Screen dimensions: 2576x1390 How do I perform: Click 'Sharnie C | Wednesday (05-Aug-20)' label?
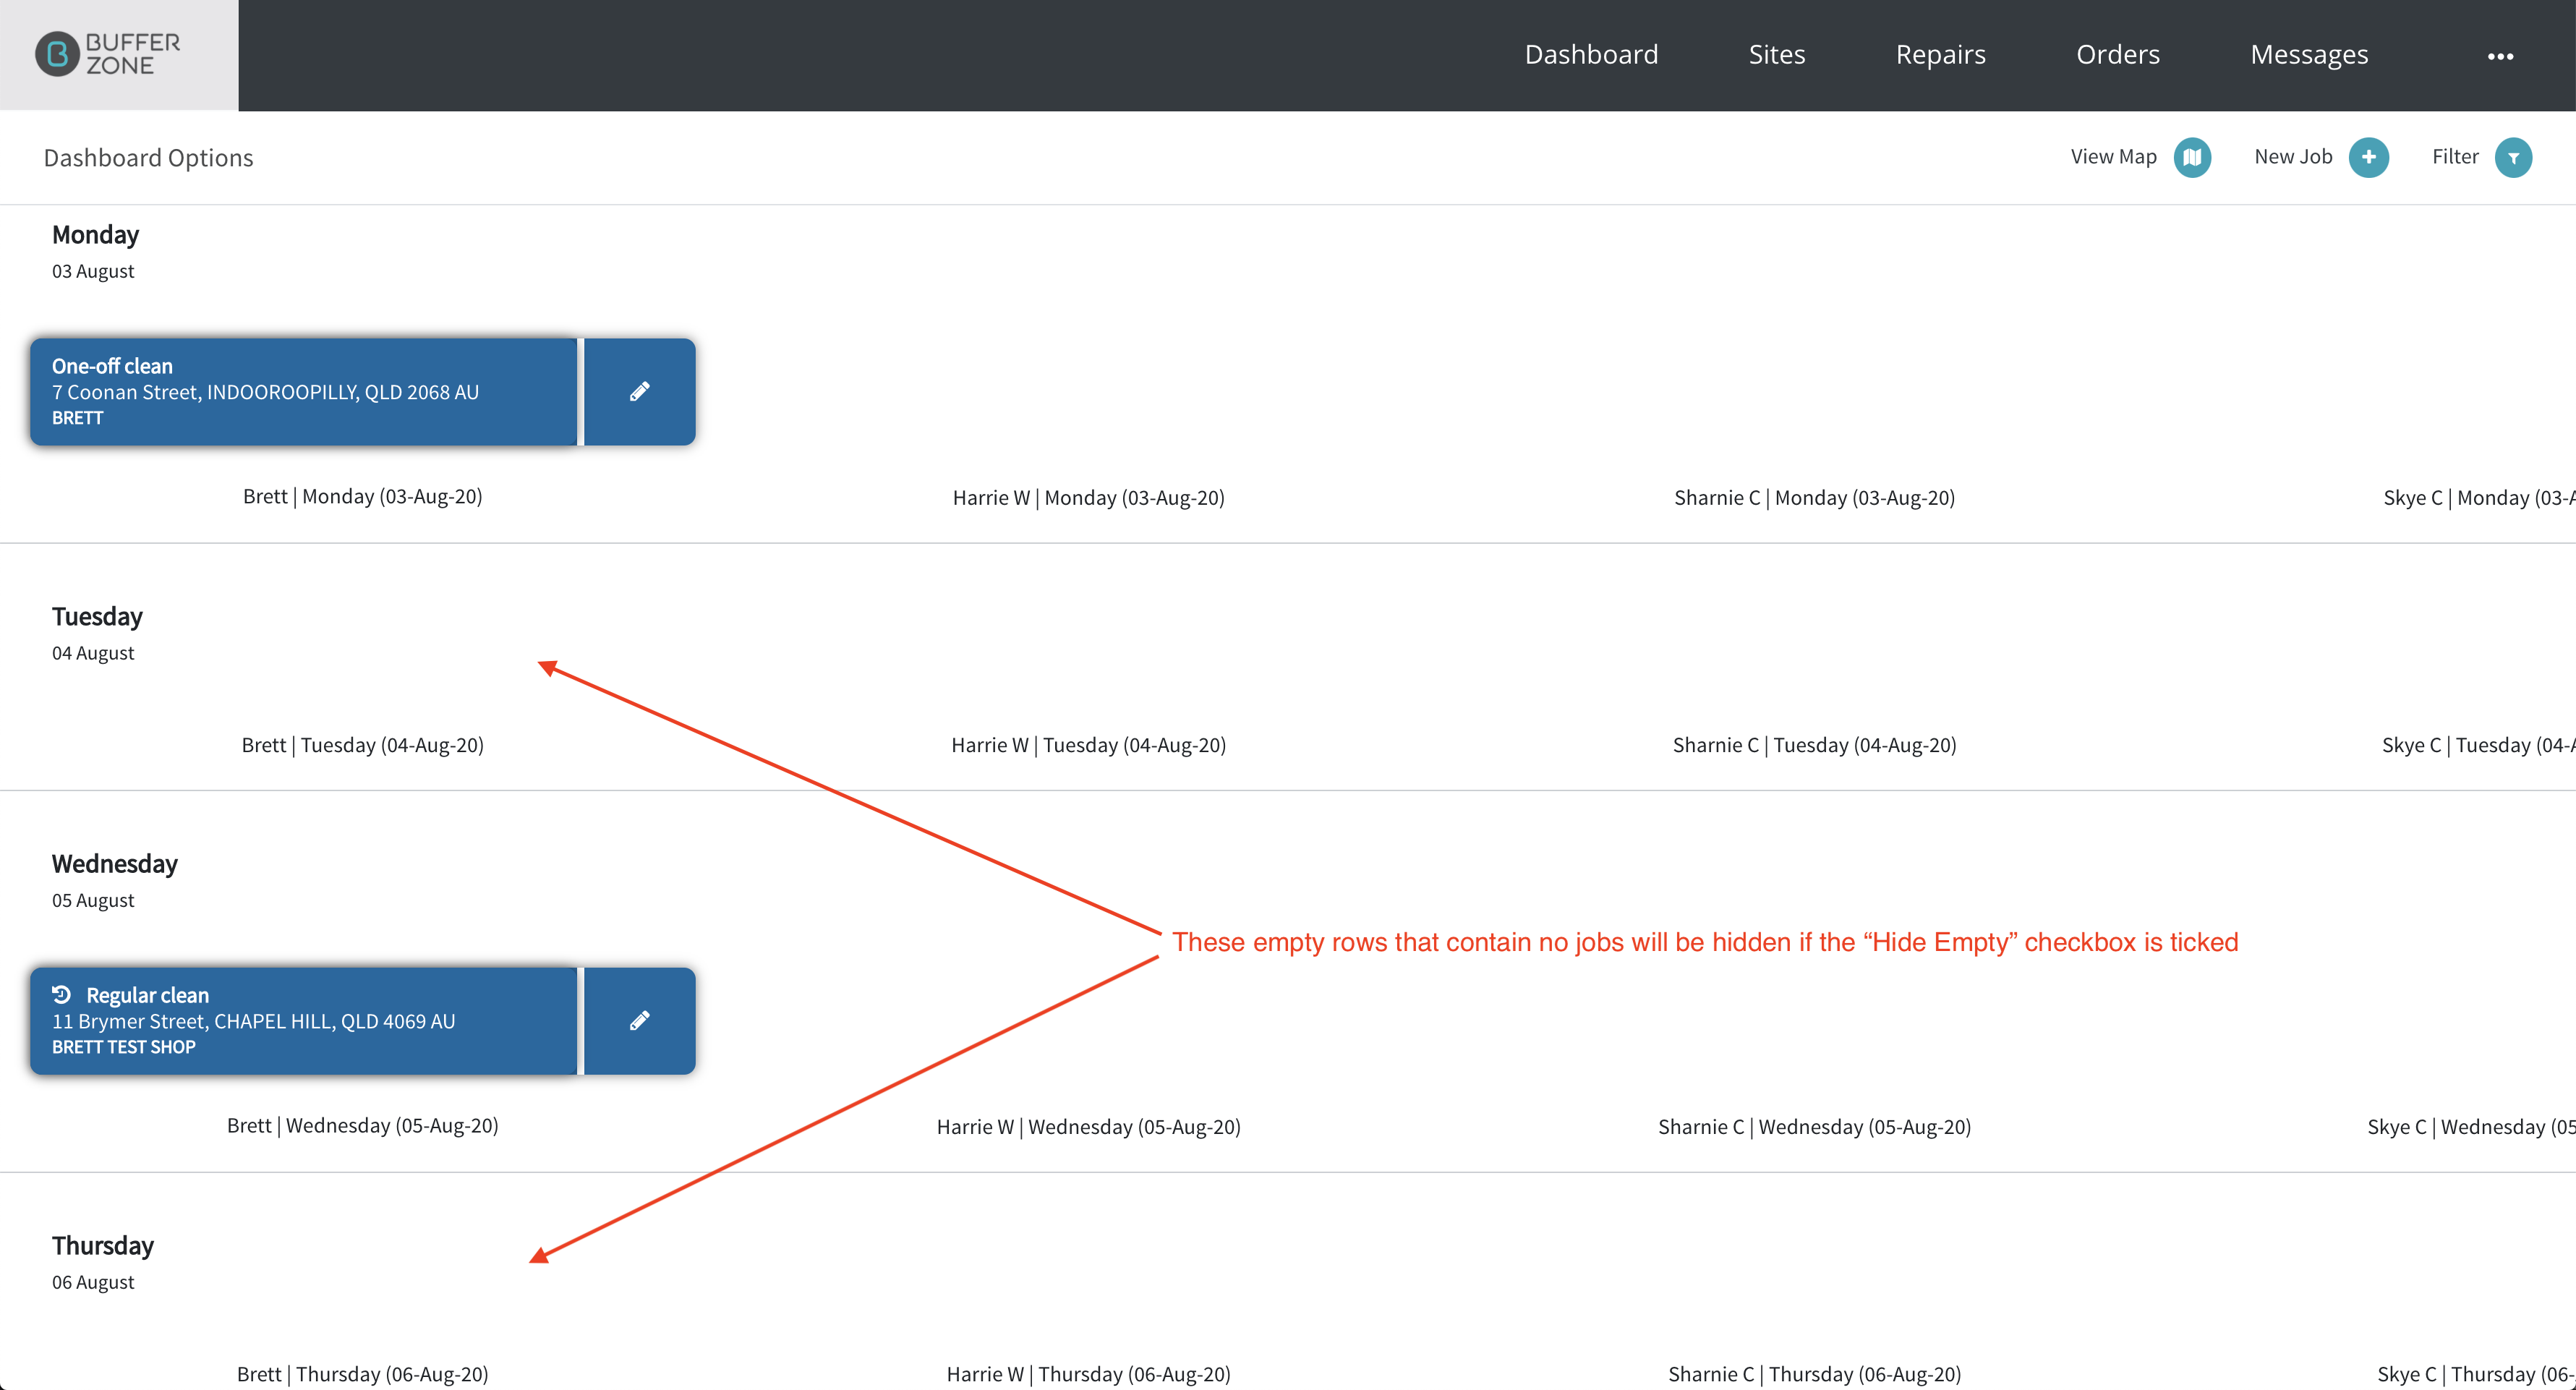1814,1127
